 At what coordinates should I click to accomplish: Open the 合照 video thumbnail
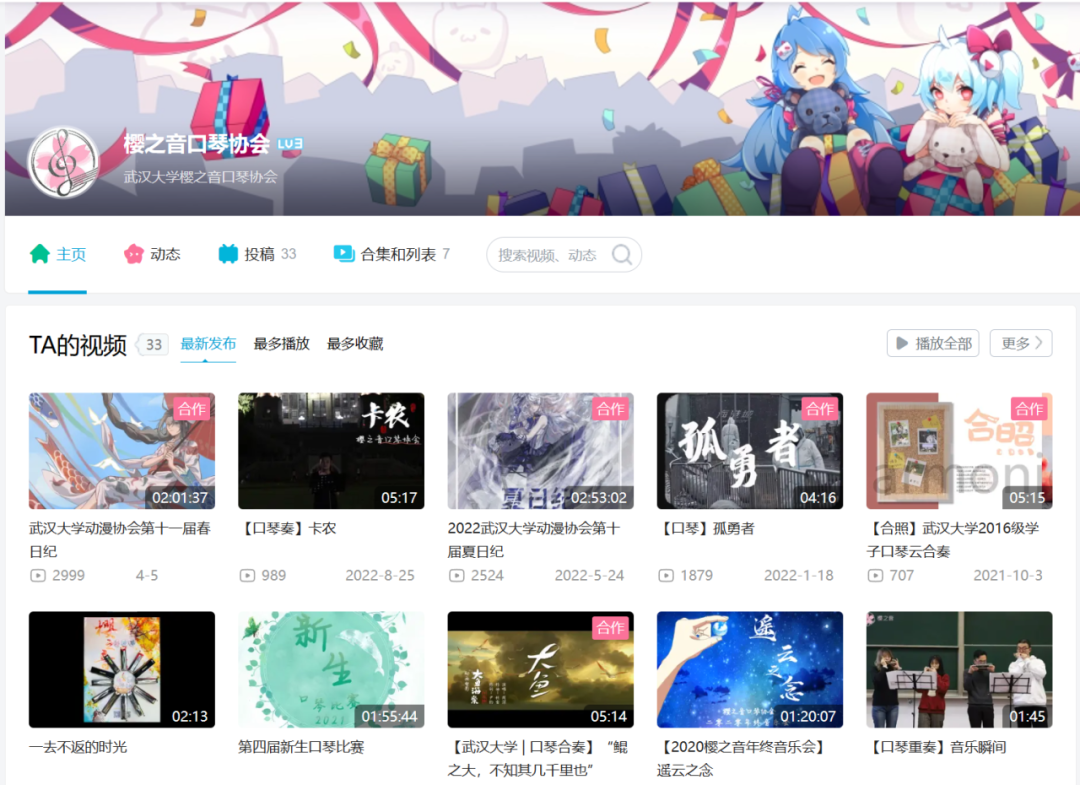959,451
